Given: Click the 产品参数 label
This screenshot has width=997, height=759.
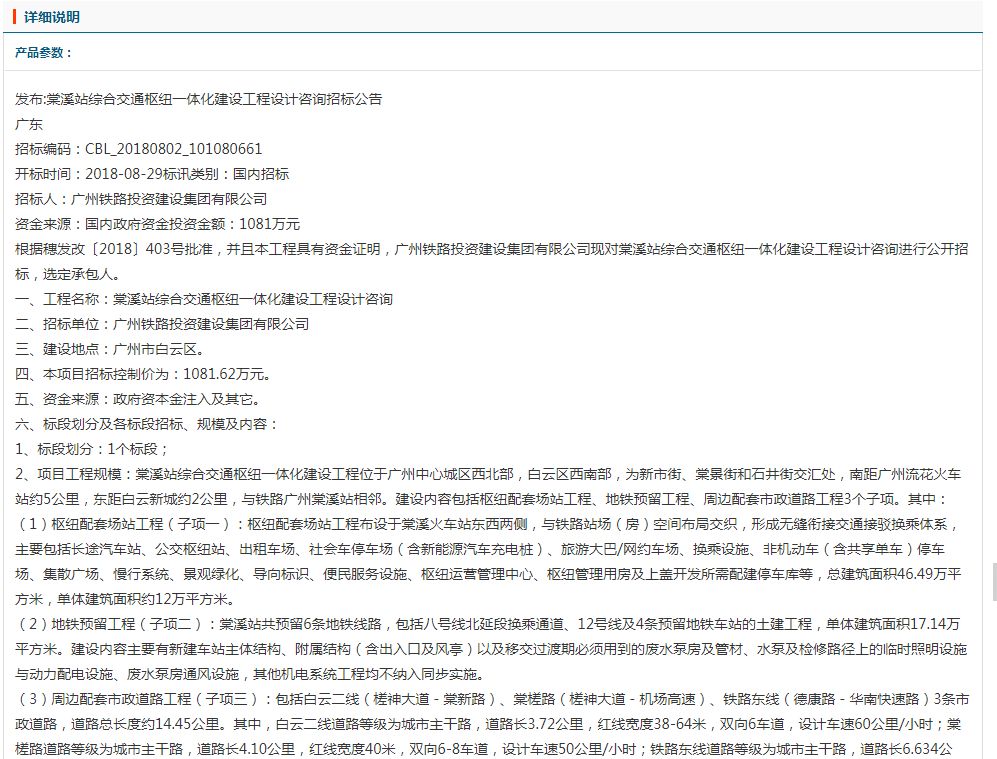Looking at the screenshot, I should [x=44, y=53].
